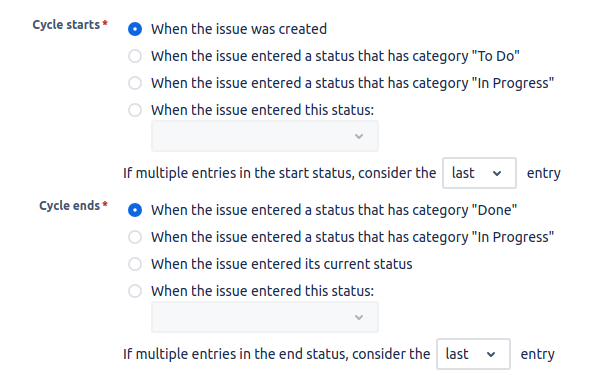The image size is (595, 377).
Task: Select 'entered its current status' radio option
Action: point(135,264)
